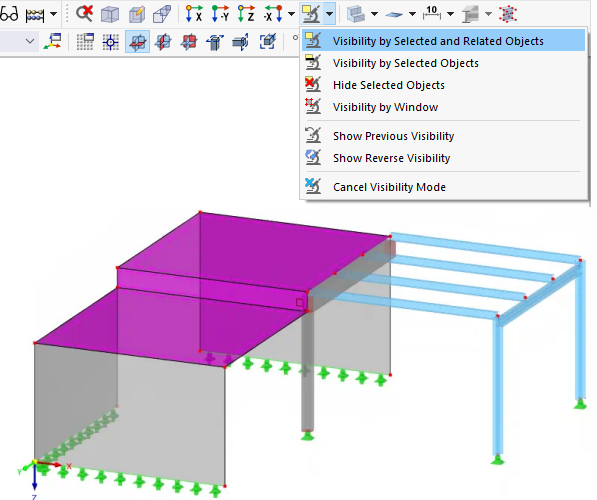Image resolution: width=597 pixels, height=500 pixels.
Task: Open the combo box chevron at left
Action: tap(30, 41)
